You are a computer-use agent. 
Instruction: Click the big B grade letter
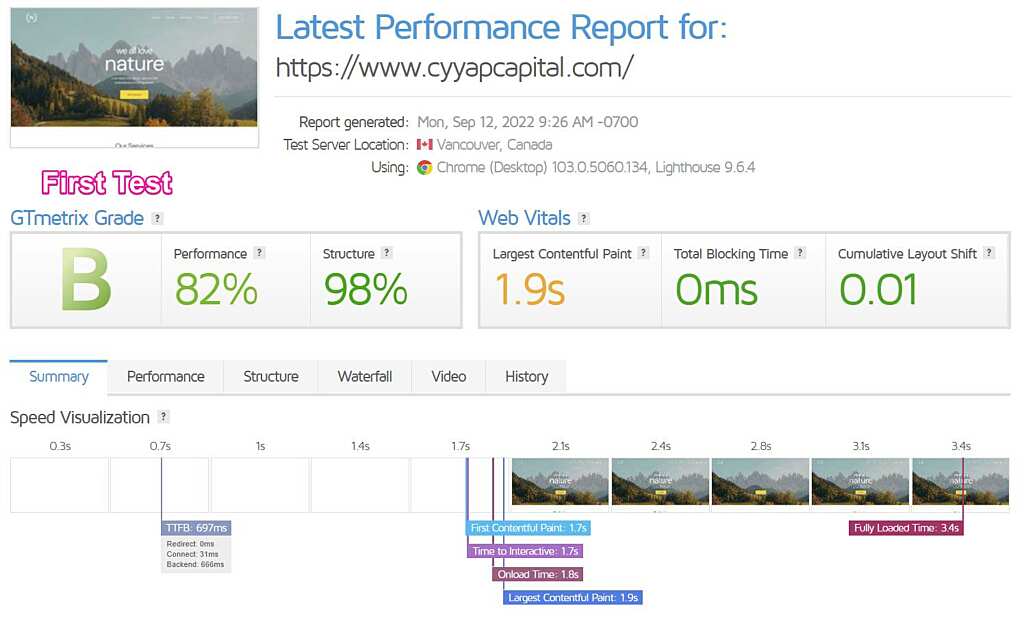click(x=86, y=281)
